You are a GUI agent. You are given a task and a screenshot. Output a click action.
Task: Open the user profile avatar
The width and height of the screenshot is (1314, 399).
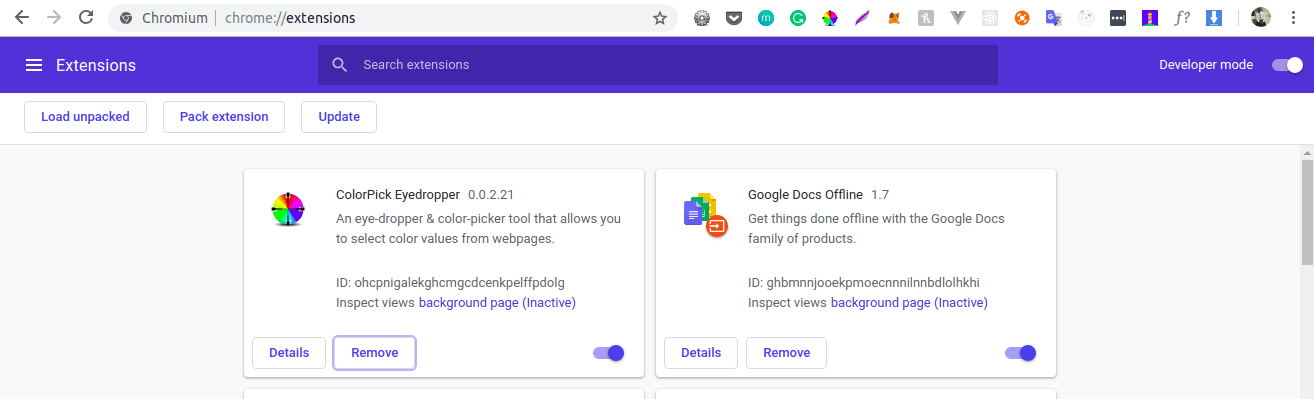tap(1261, 18)
